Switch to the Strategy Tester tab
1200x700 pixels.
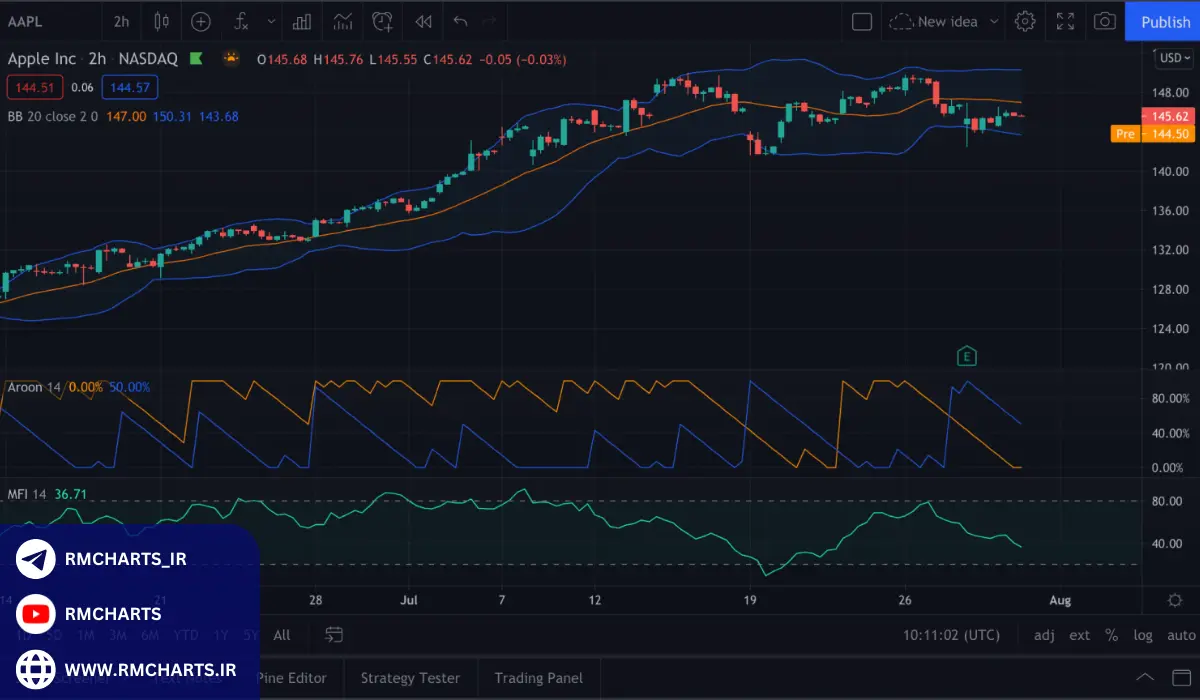pyautogui.click(x=410, y=678)
